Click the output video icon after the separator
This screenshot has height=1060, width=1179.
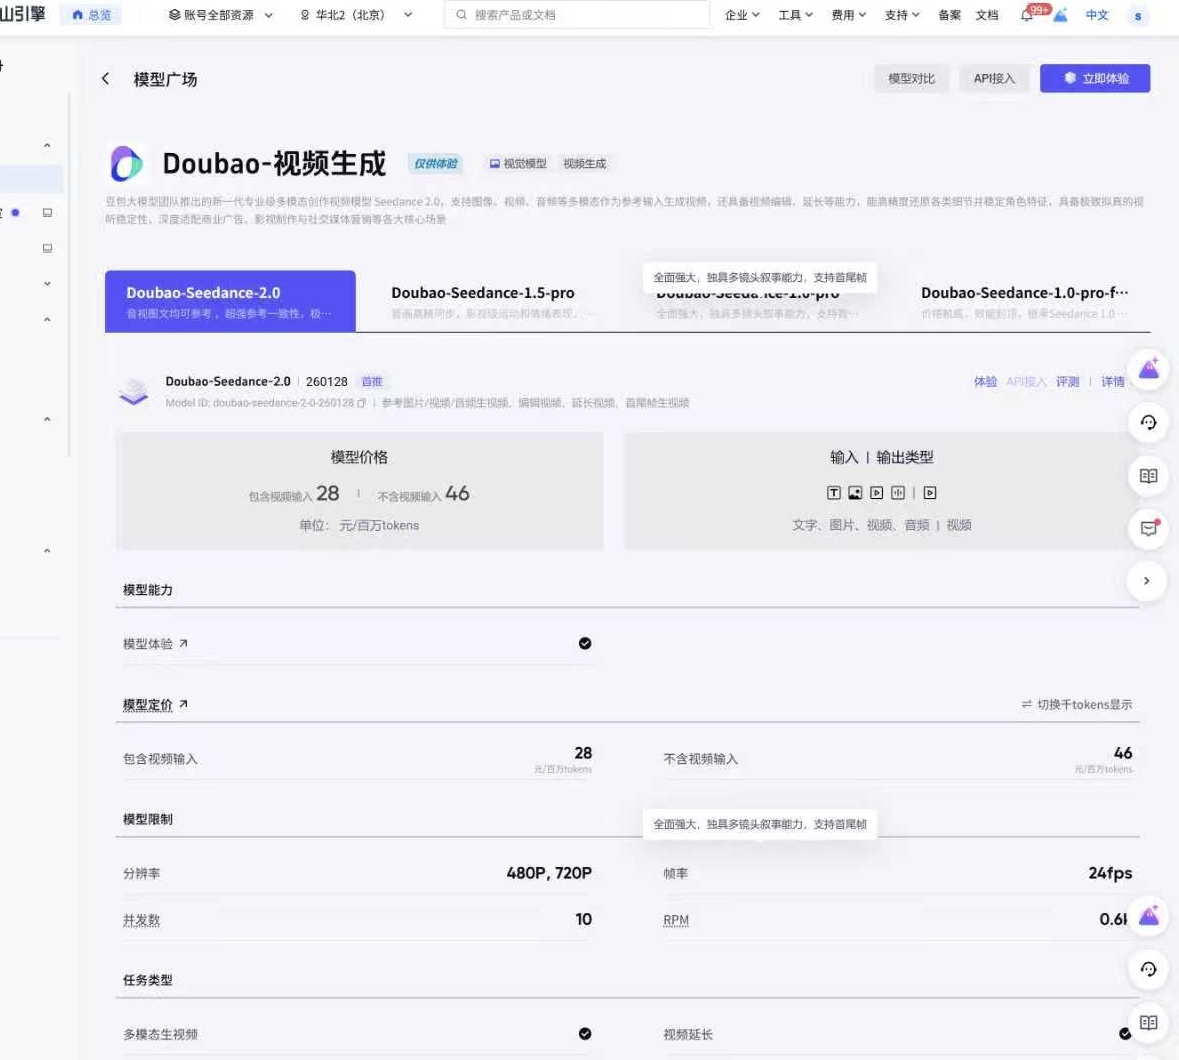tap(930, 493)
